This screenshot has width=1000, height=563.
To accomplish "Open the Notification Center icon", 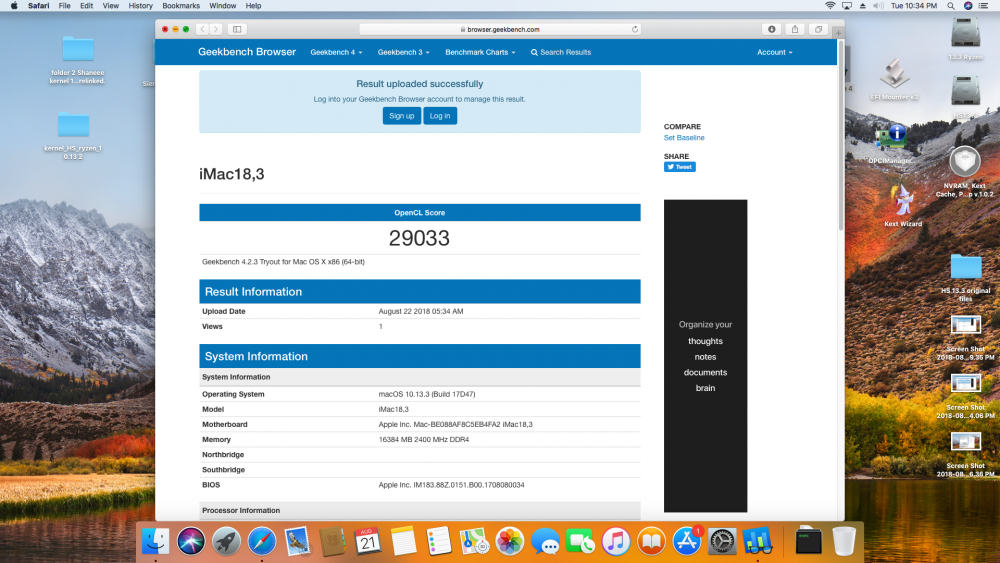I will click(x=984, y=6).
